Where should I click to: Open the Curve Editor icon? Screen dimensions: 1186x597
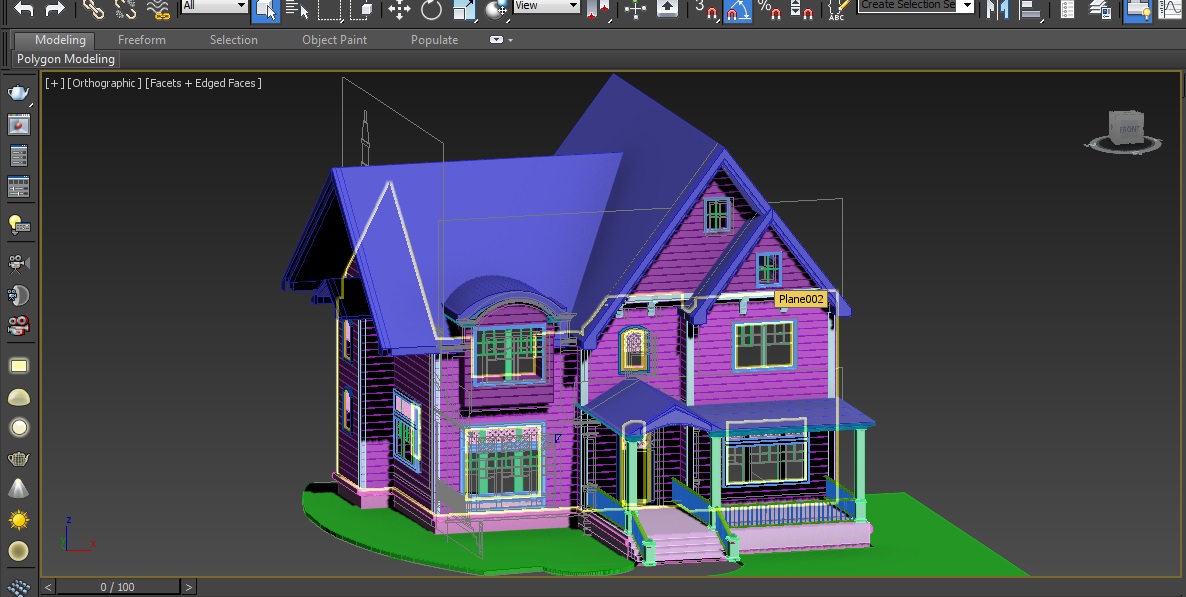[1167, 9]
